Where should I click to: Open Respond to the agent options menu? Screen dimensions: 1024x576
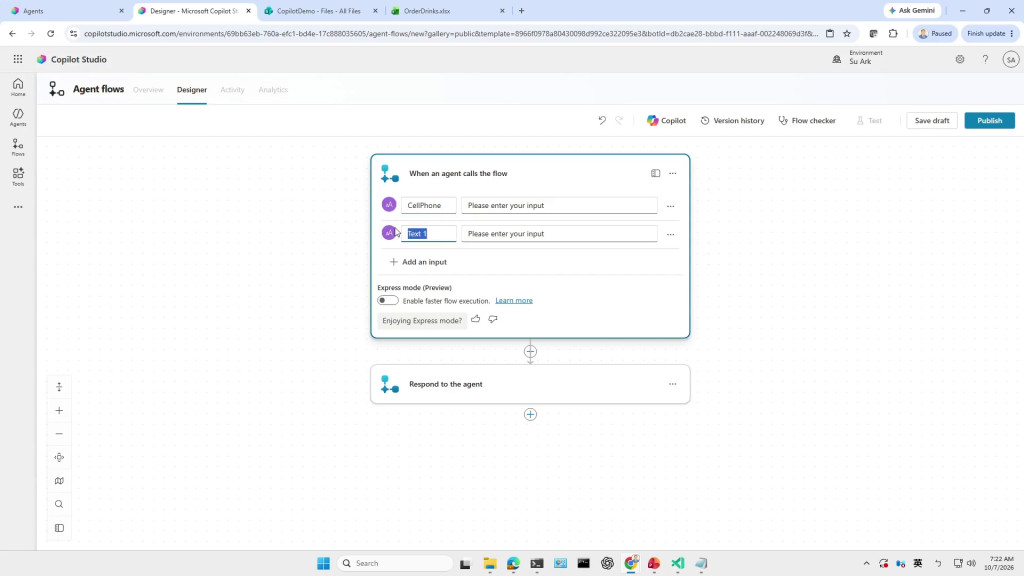tap(673, 384)
